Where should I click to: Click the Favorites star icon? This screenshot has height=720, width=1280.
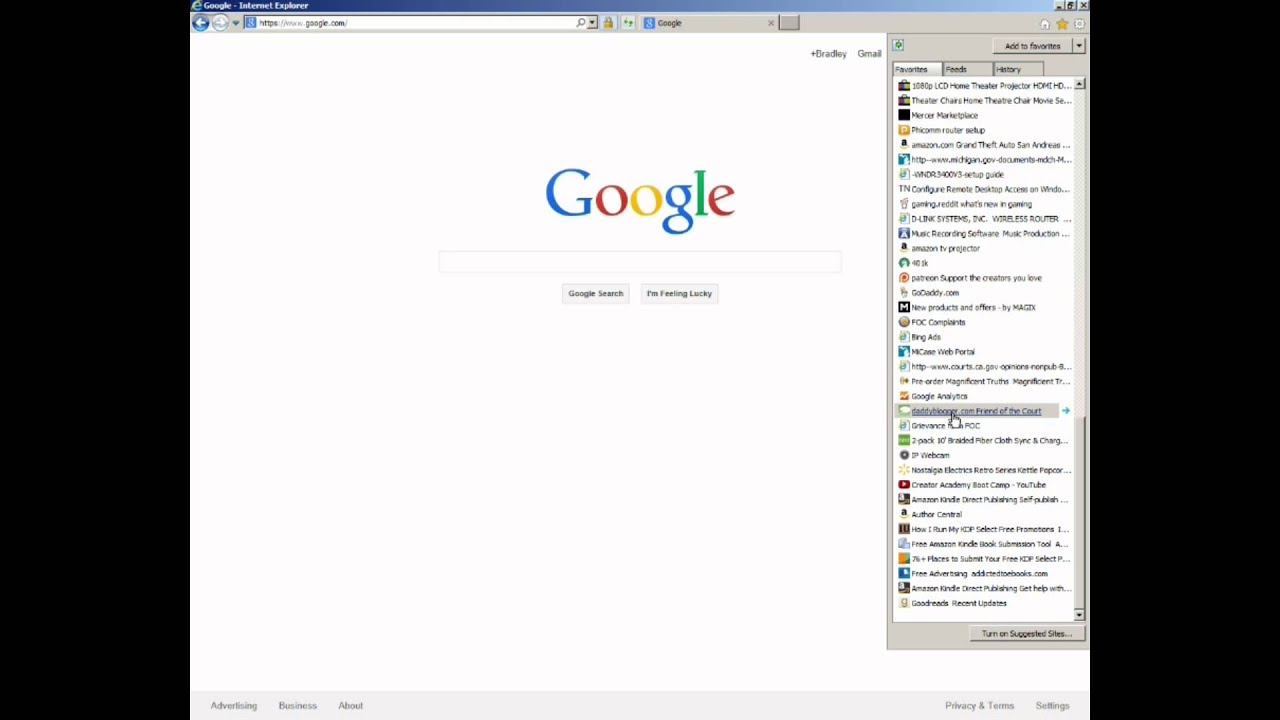[x=1062, y=24]
